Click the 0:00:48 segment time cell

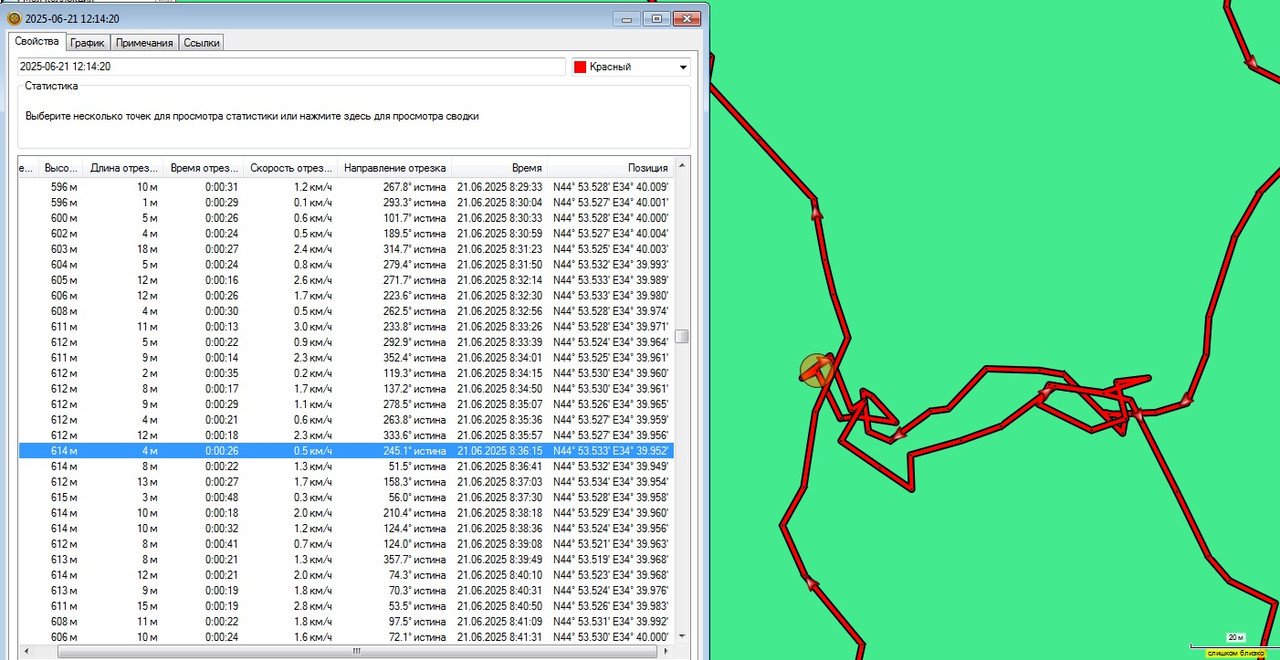[x=221, y=497]
